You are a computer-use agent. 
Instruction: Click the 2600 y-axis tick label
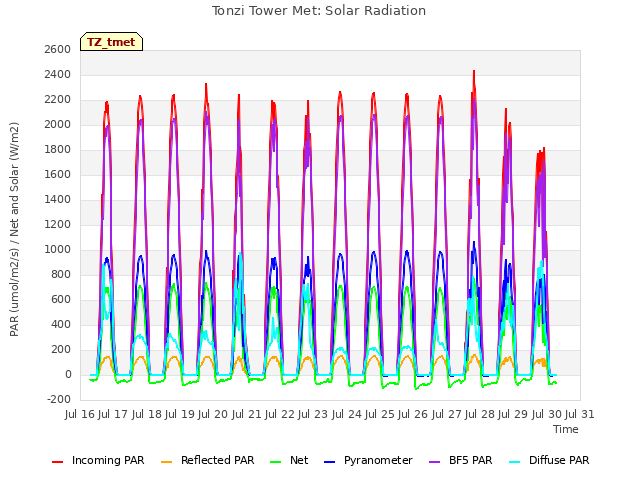coord(58,49)
